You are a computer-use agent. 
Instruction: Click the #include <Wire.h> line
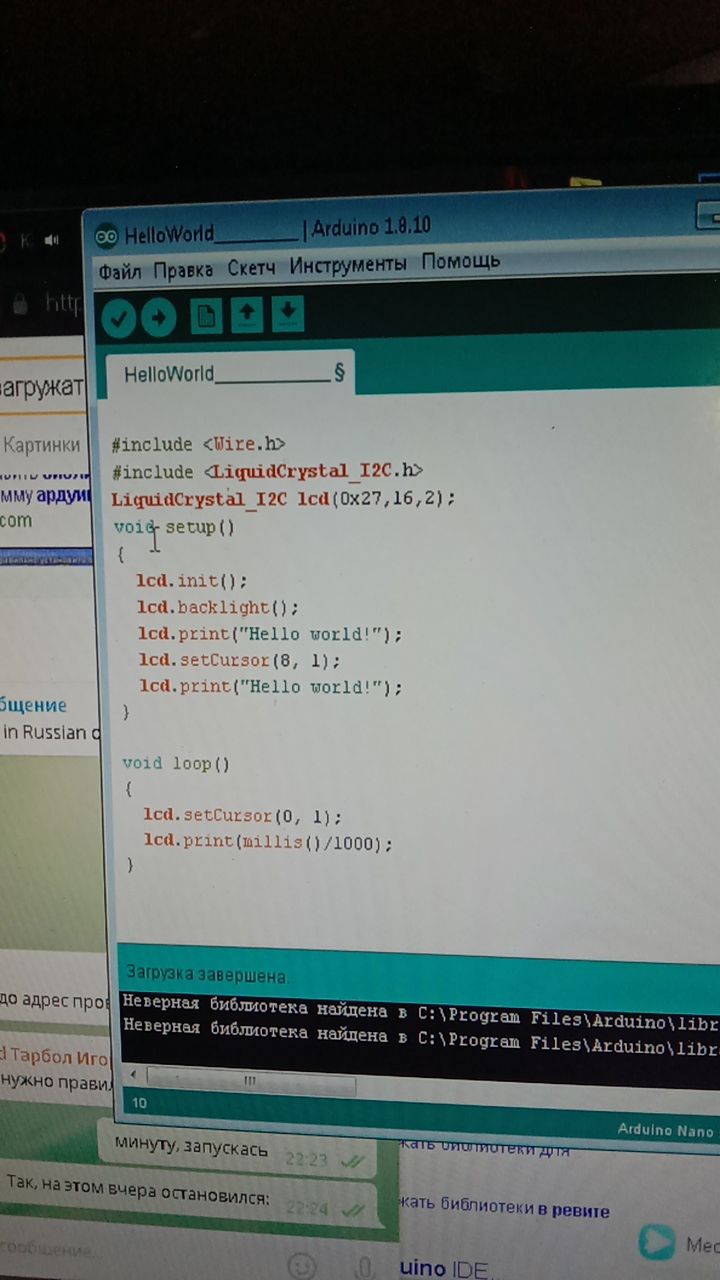pos(199,444)
